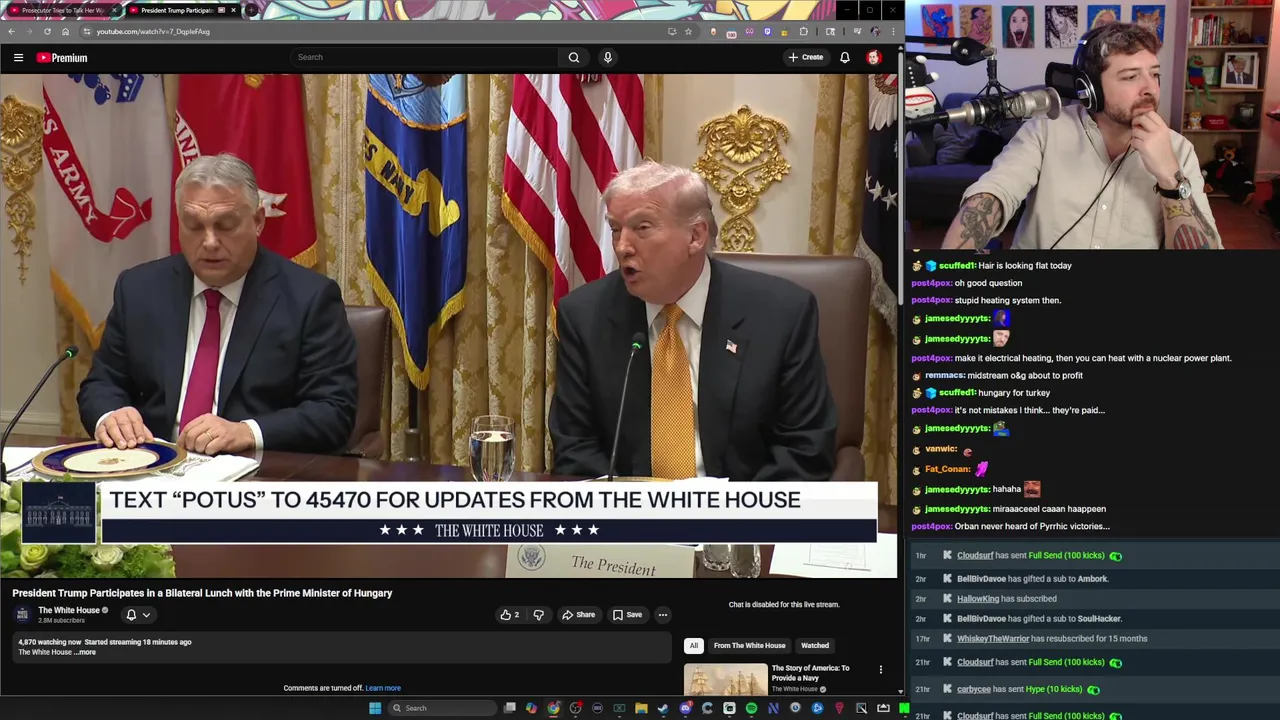
Task: Open the YouTube hamburger guide menu
Action: point(18,58)
